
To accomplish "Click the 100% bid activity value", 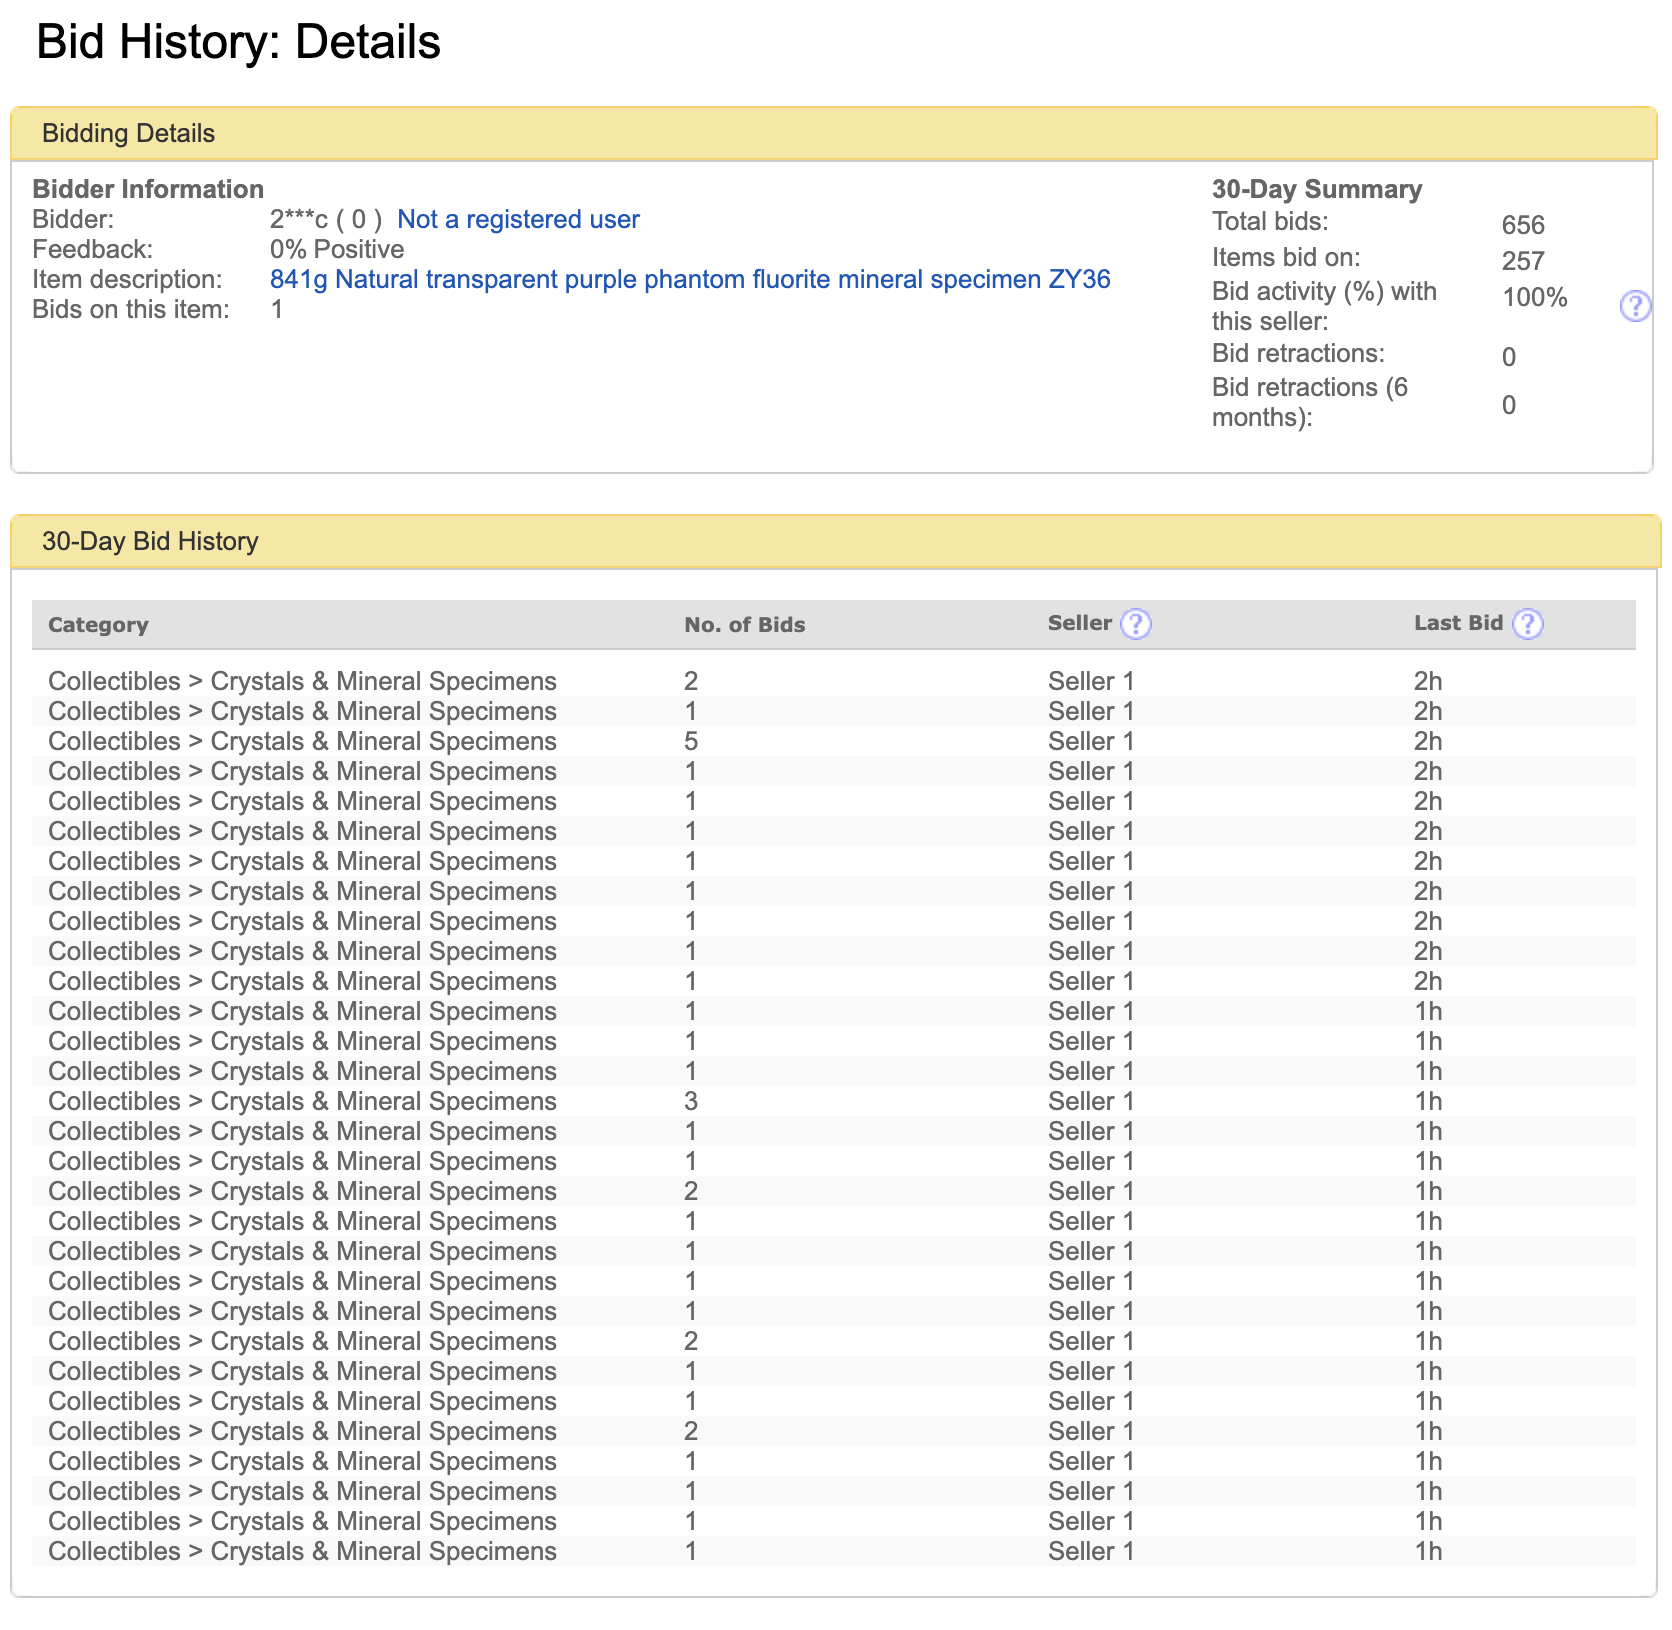I will click(x=1534, y=298).
